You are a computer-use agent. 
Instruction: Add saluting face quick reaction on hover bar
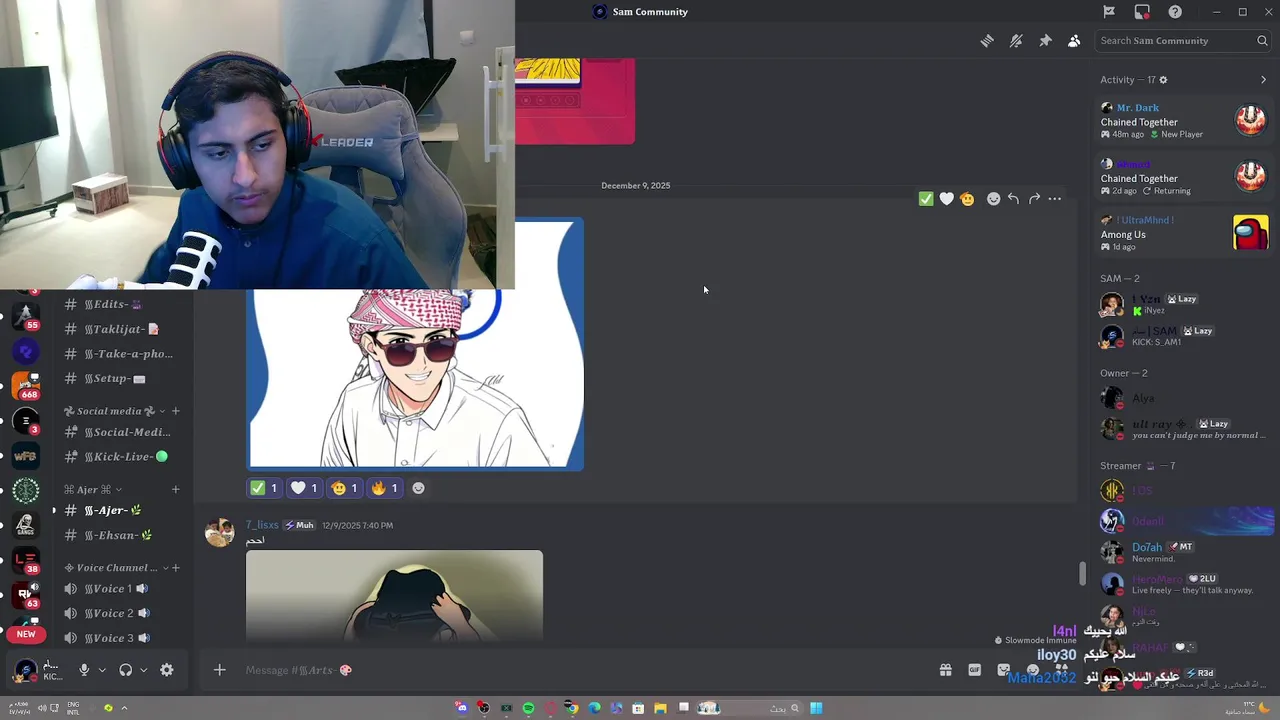pos(967,199)
